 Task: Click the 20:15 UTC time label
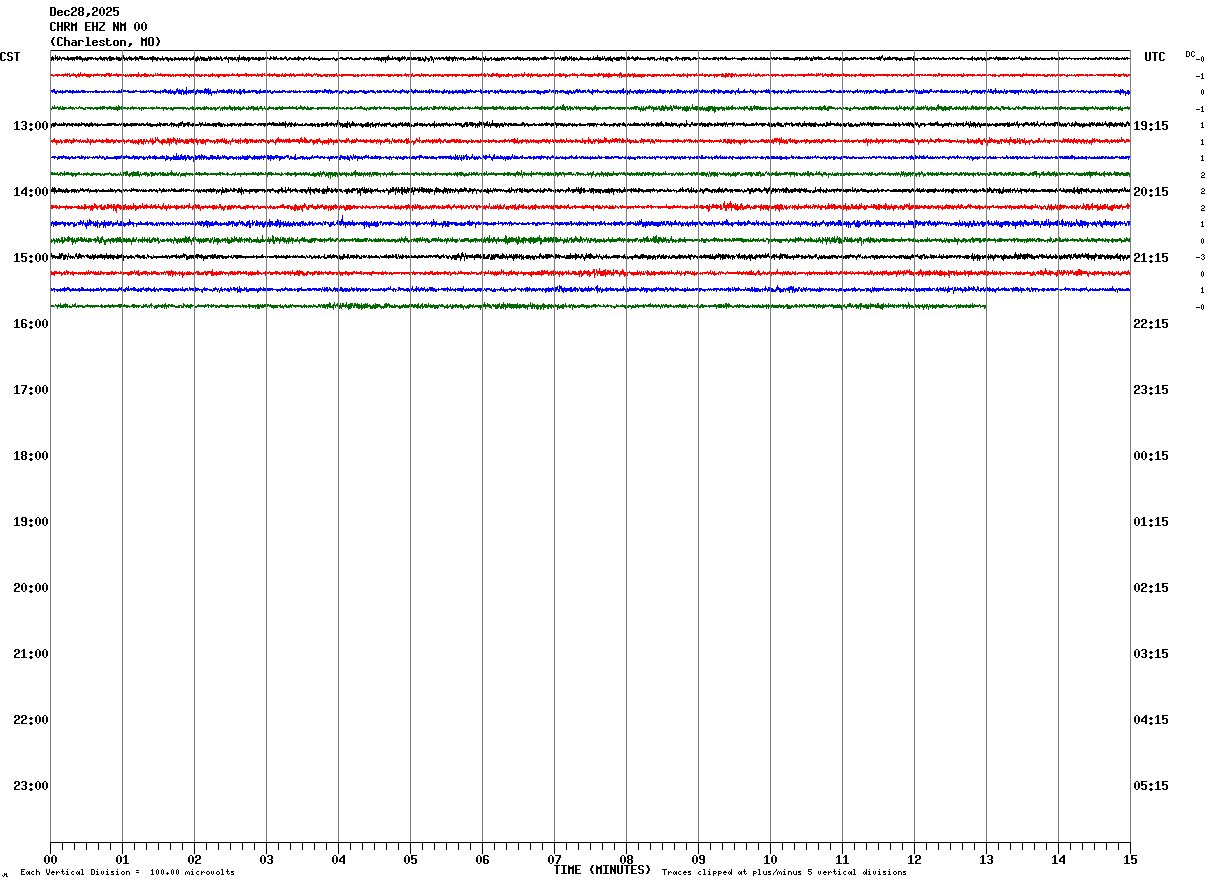(x=1150, y=192)
